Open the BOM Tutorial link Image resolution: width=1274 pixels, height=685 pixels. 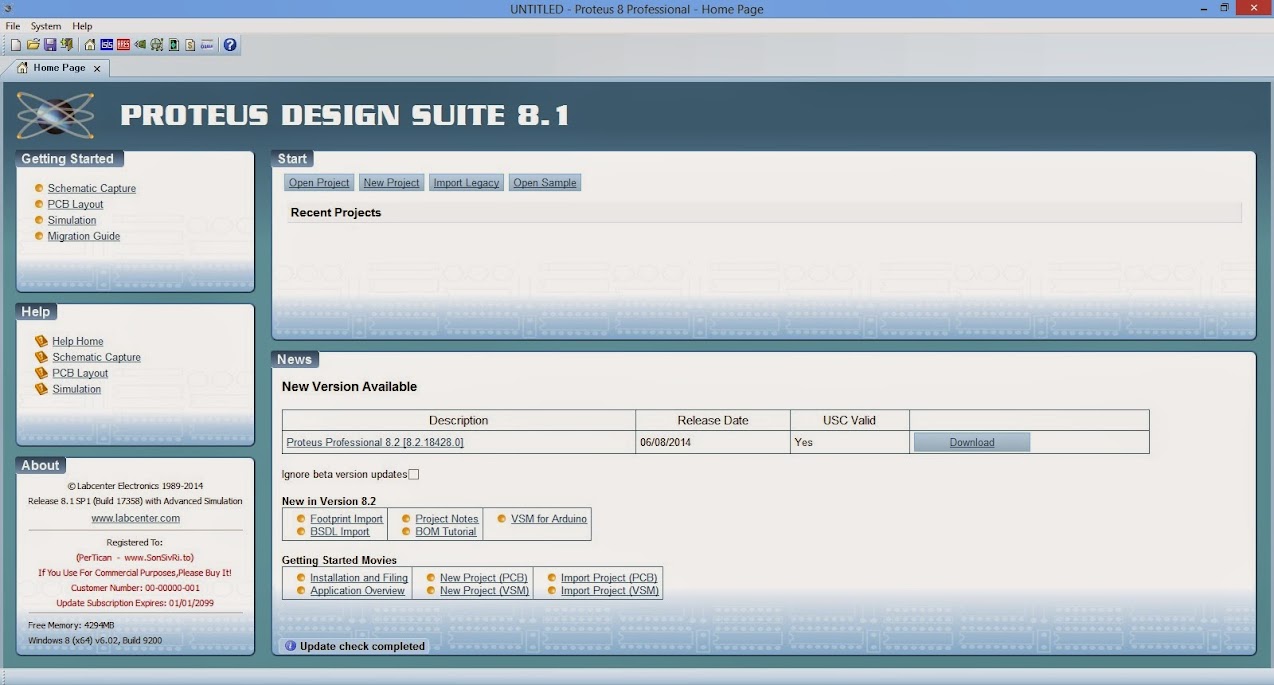click(x=446, y=532)
